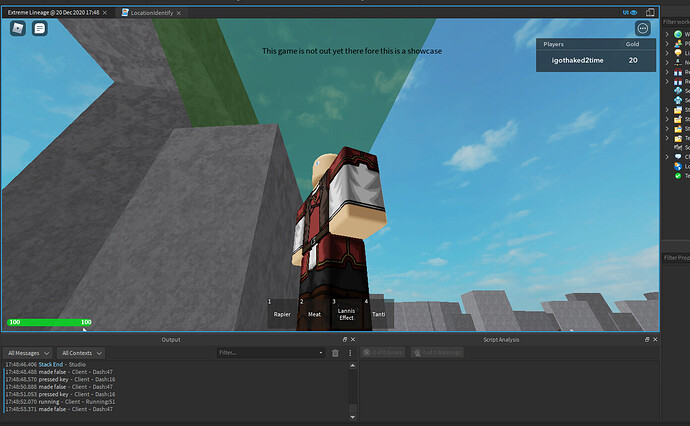Select the Meat hotbar slot

coord(314,313)
